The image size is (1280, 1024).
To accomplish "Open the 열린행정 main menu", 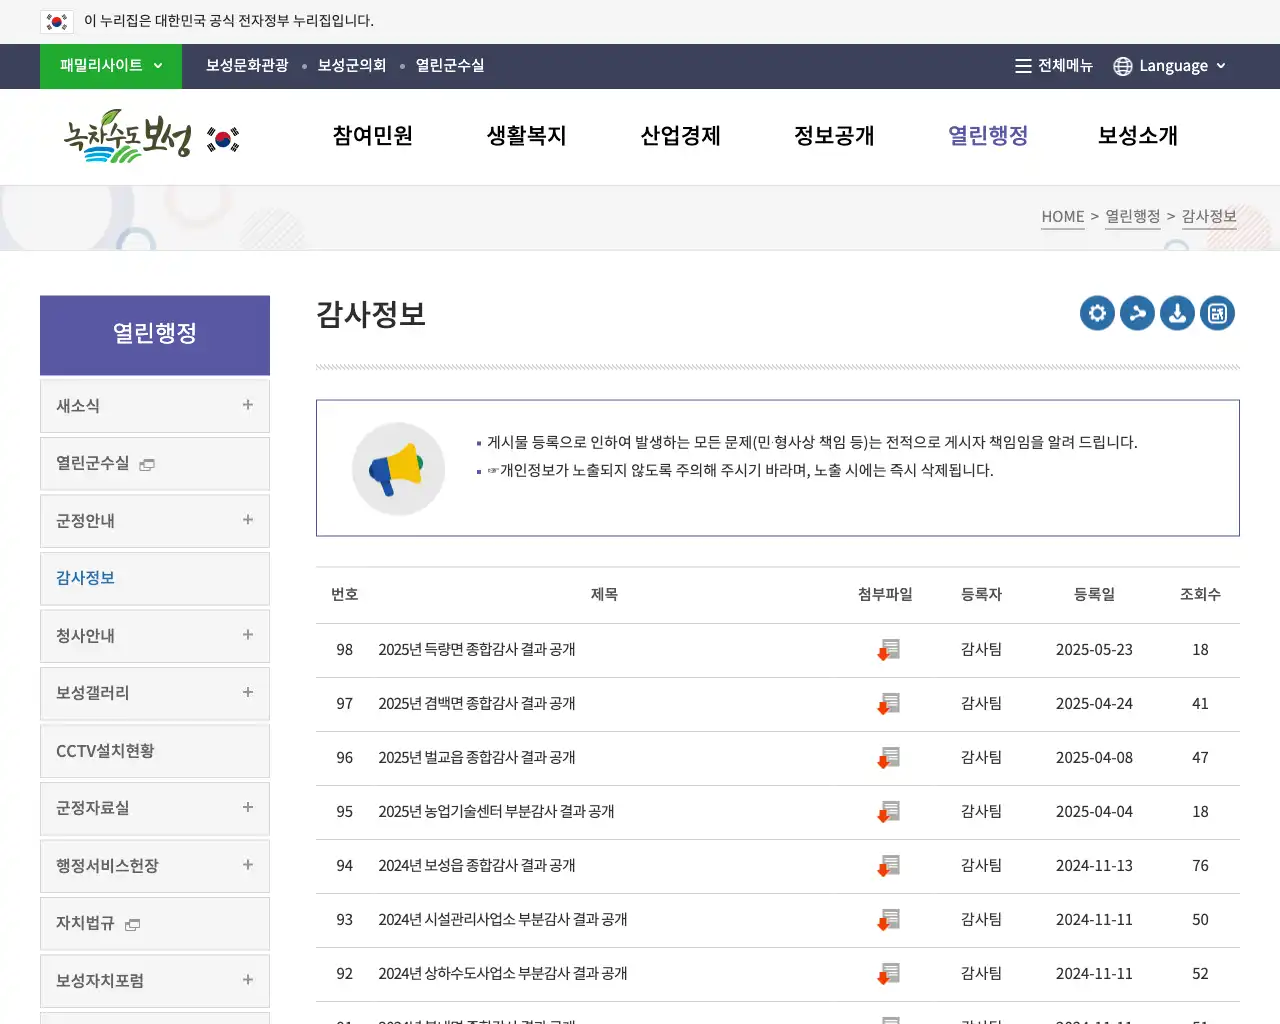I will click(988, 136).
